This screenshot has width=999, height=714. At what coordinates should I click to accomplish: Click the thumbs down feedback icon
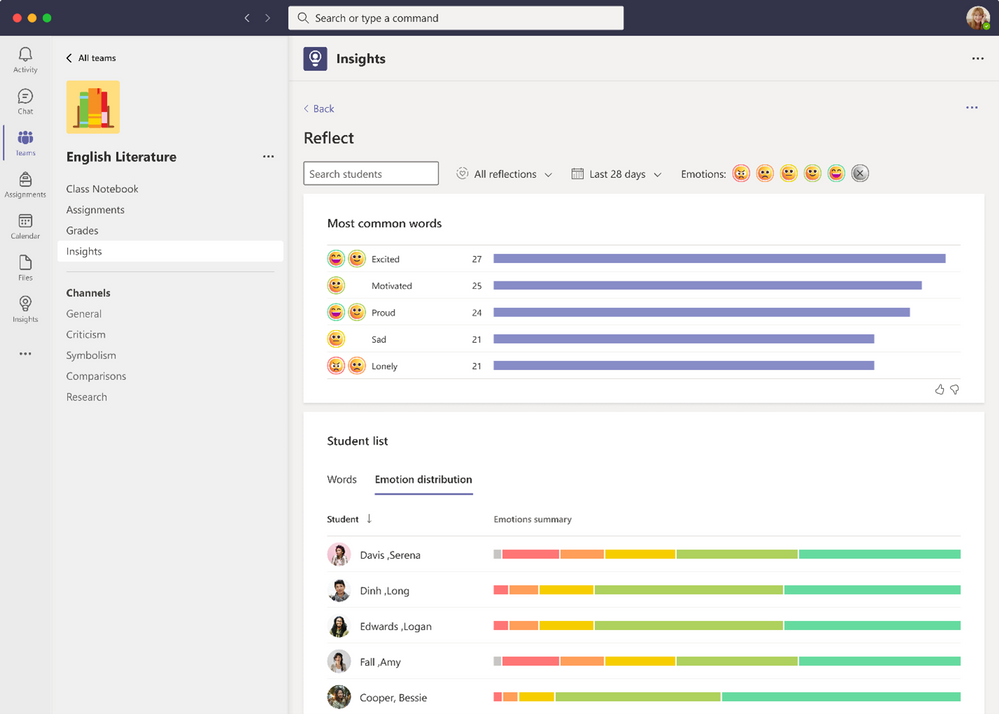(x=955, y=389)
